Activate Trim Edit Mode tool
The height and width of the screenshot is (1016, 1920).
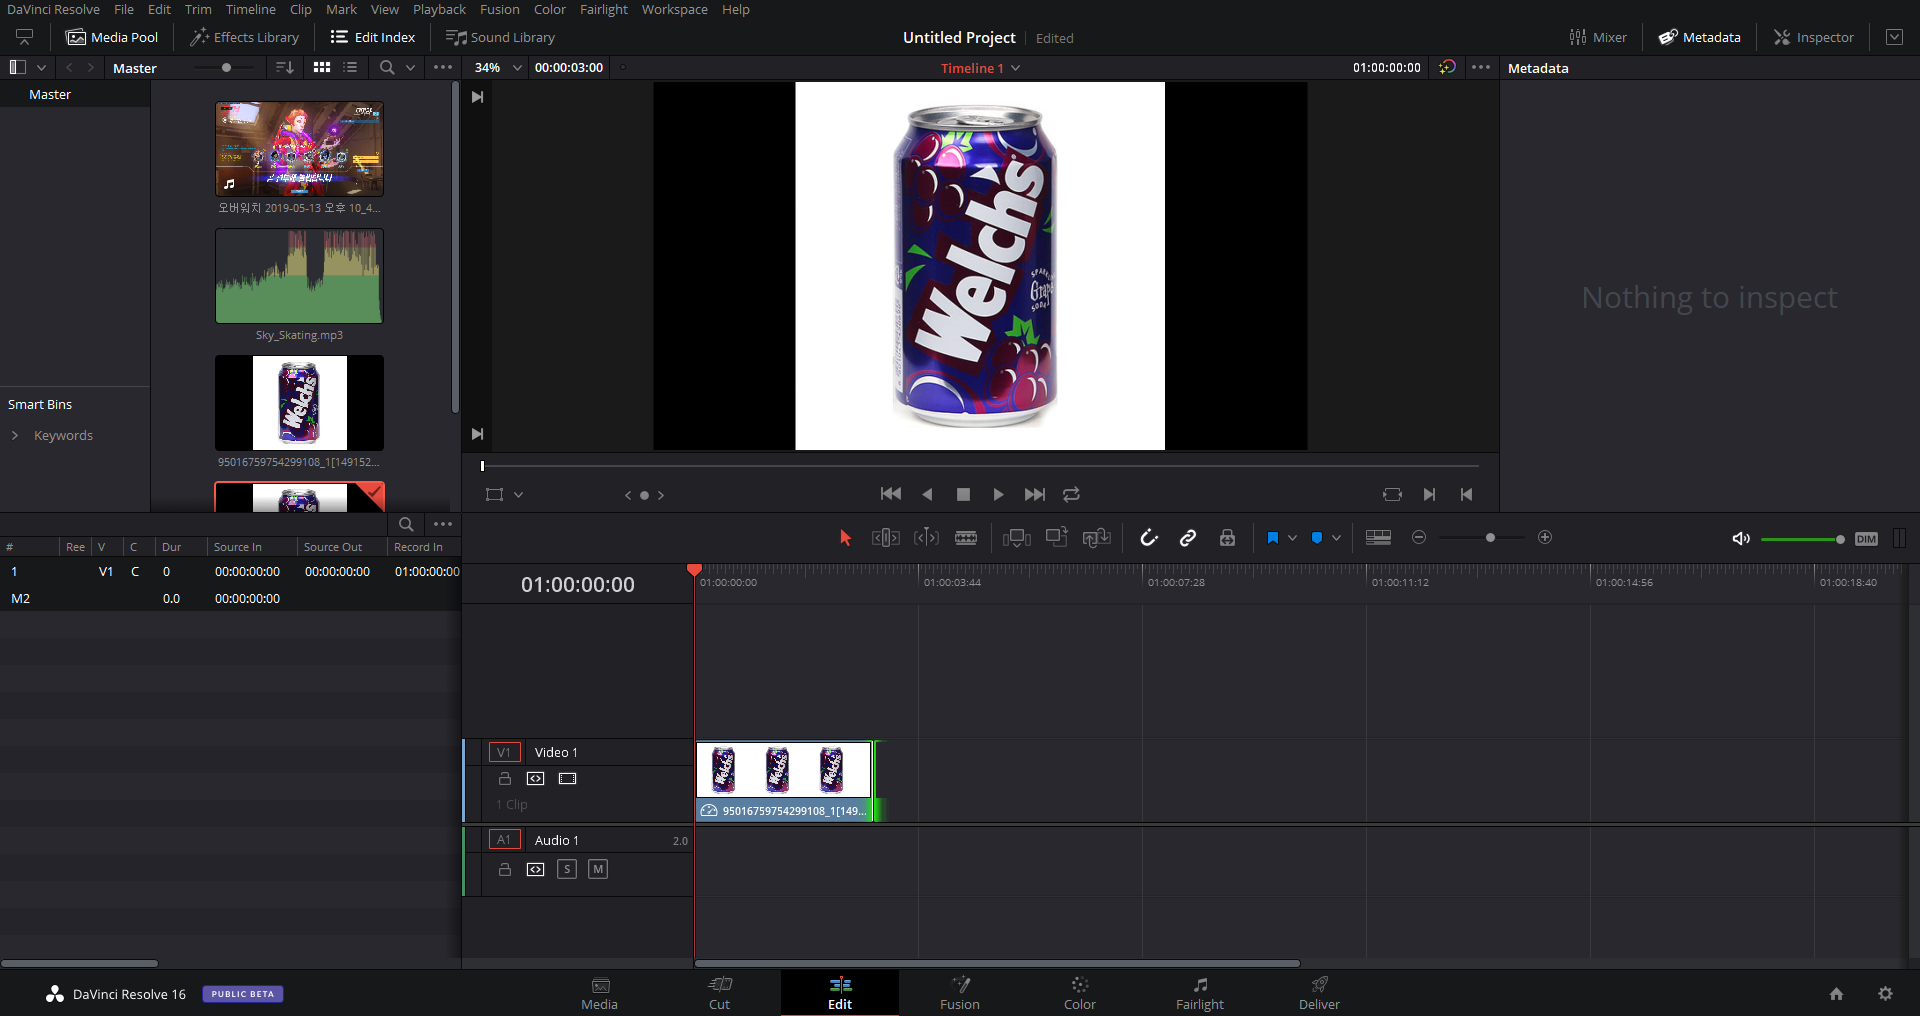(886, 538)
